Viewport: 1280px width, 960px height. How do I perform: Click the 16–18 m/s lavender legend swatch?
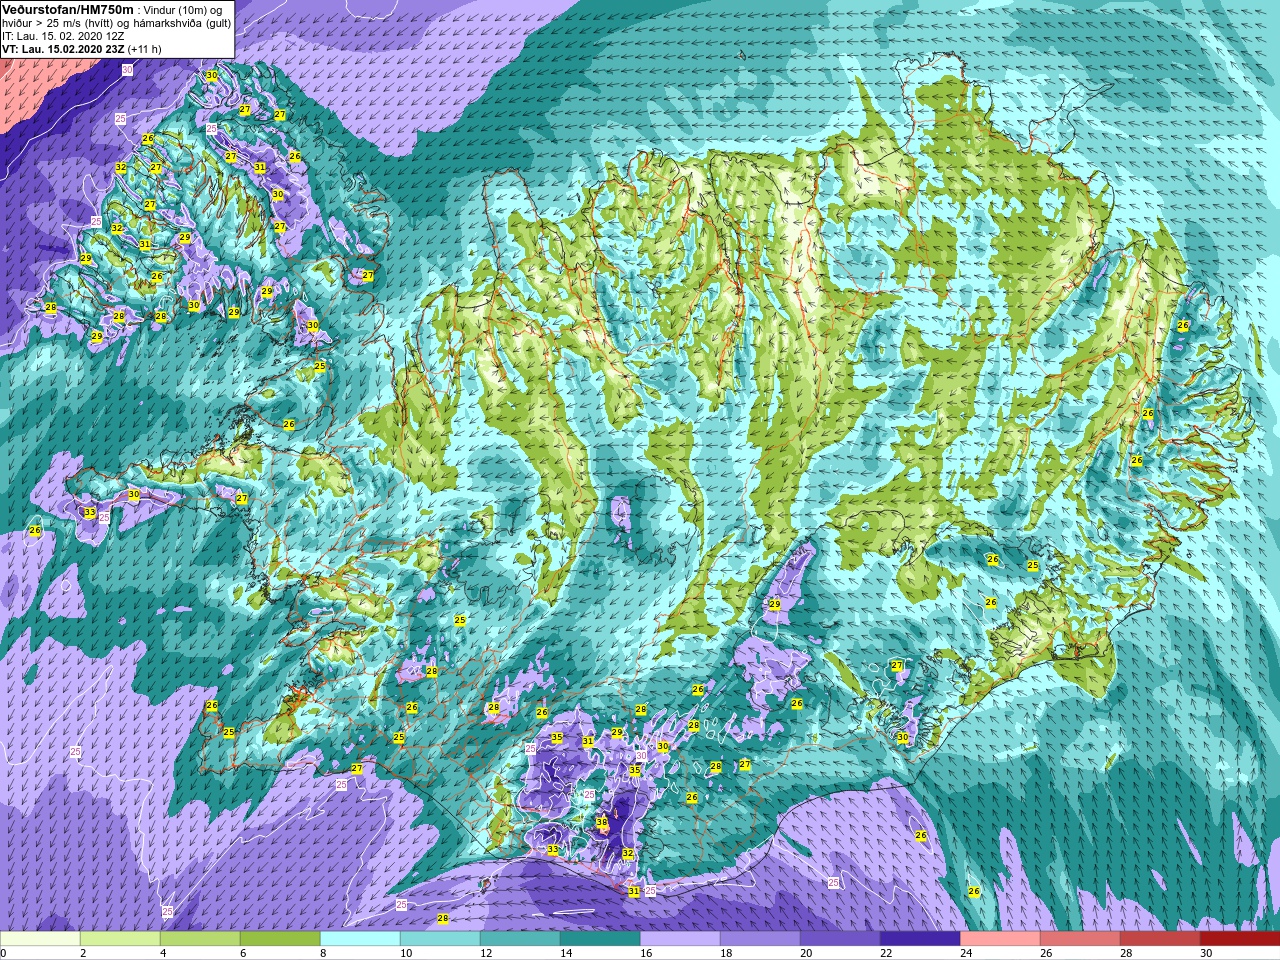click(680, 939)
